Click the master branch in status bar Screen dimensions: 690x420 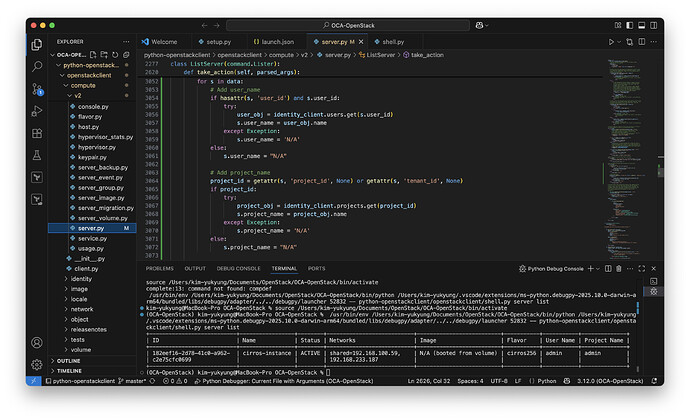click(132, 381)
